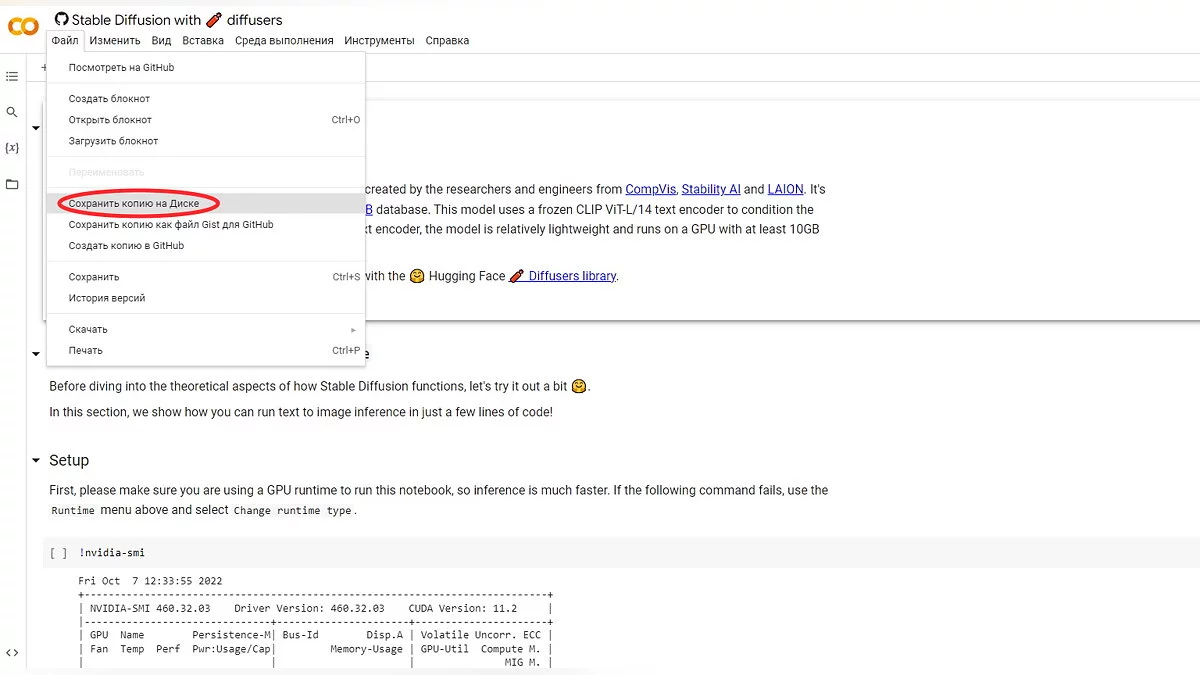
Task: Open the Вставка menu
Action: tap(203, 41)
